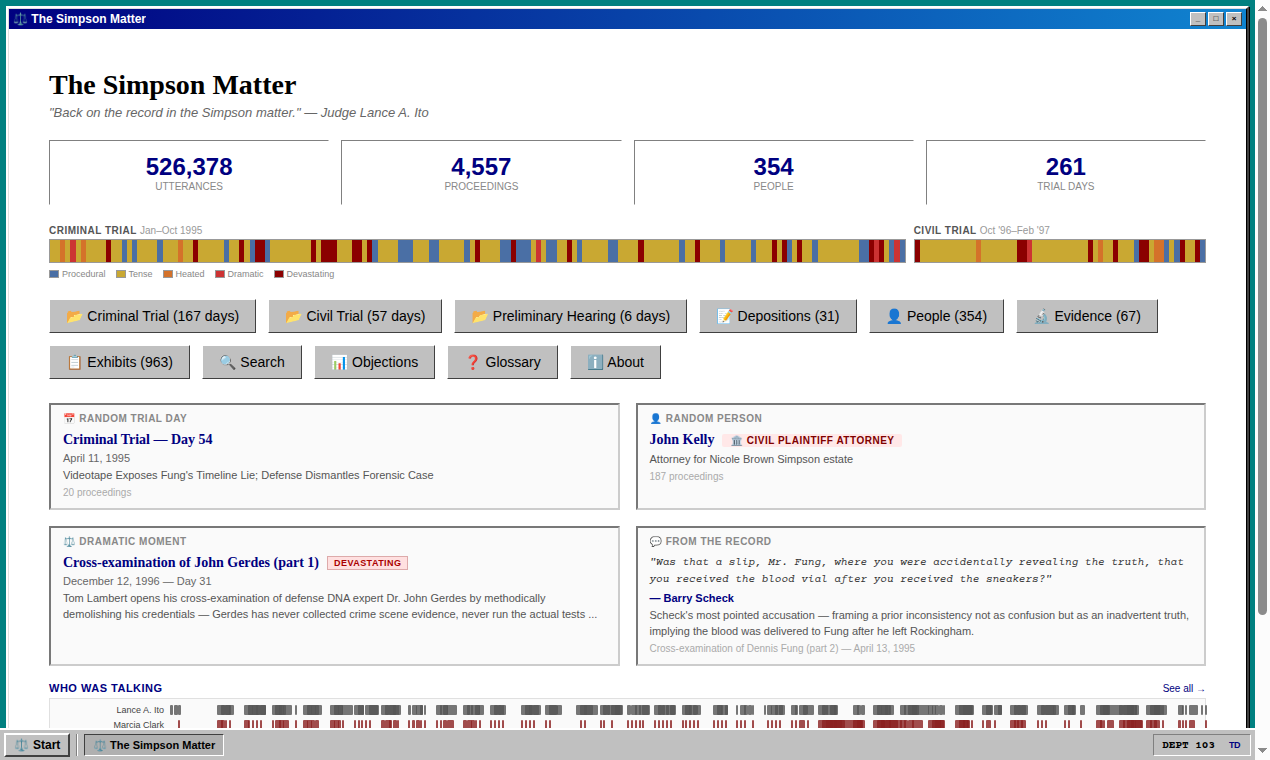Open the Civil Trial (57 days) section
This screenshot has width=1270, height=760.
(355, 316)
